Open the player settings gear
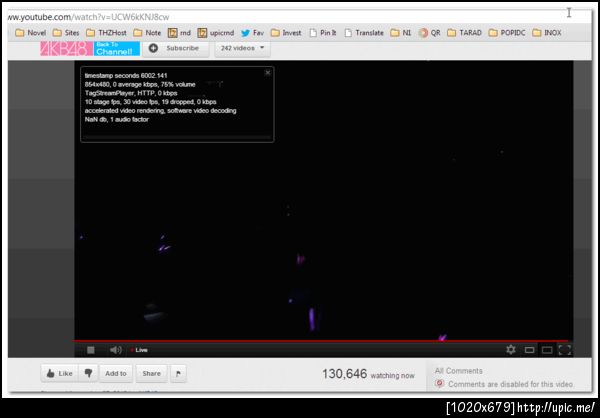This screenshot has height=418, width=600. coord(510,349)
